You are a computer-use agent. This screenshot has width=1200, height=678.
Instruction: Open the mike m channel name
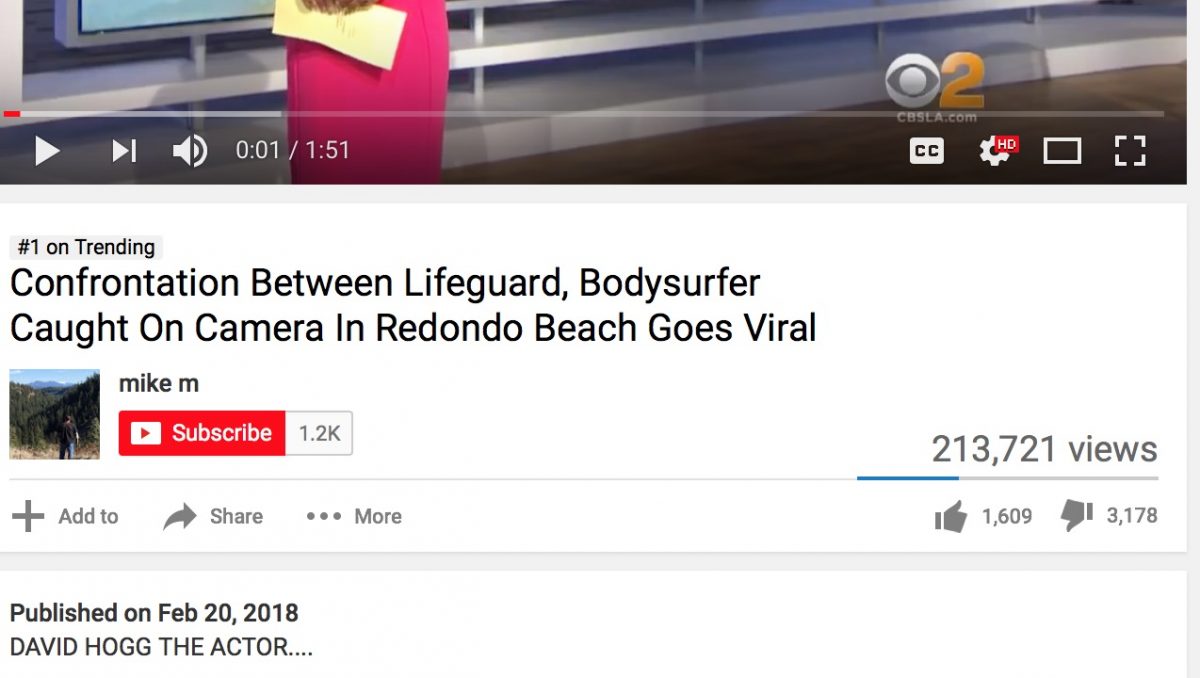tap(159, 384)
